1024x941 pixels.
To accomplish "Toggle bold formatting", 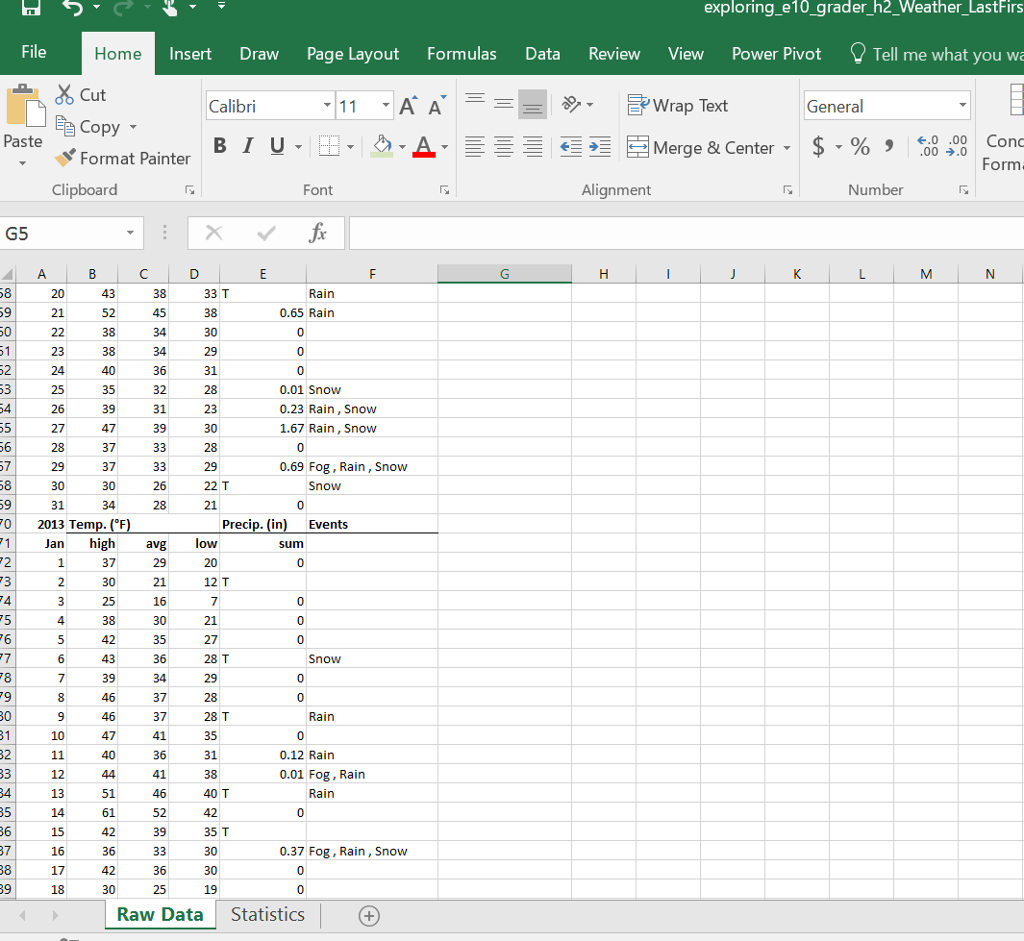I will click(219, 145).
